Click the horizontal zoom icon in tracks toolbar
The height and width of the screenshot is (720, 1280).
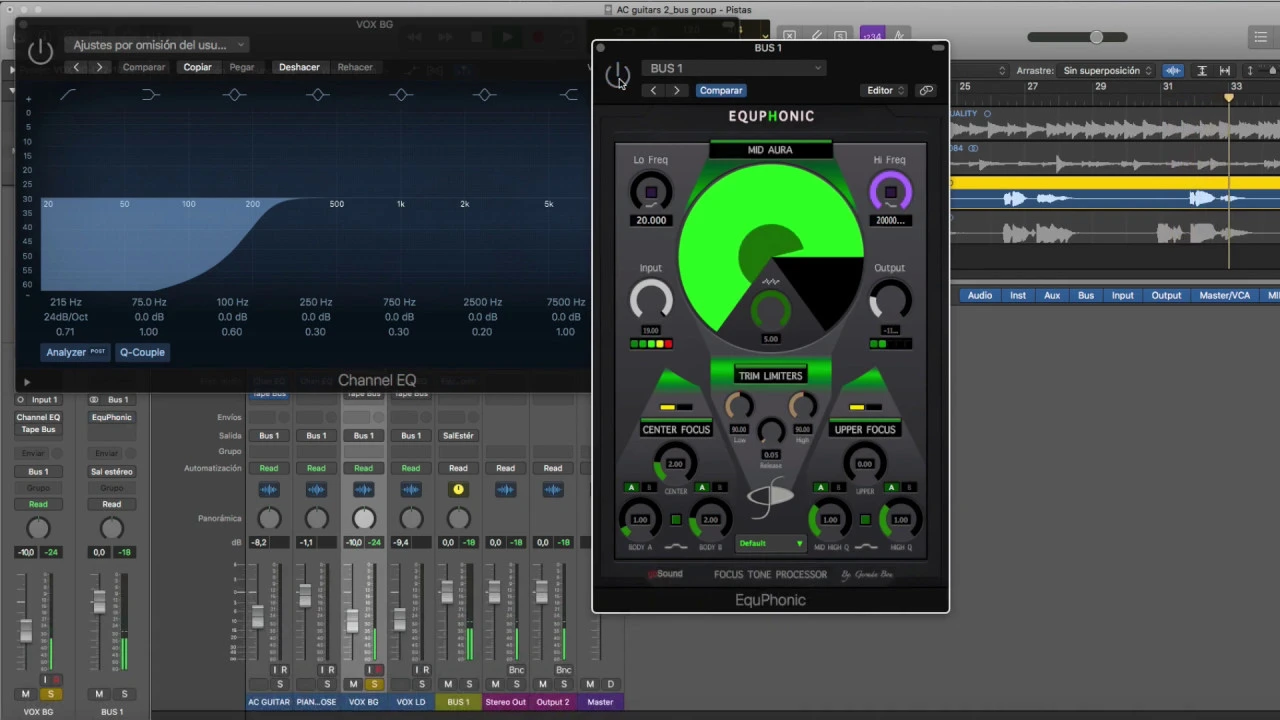1225,71
